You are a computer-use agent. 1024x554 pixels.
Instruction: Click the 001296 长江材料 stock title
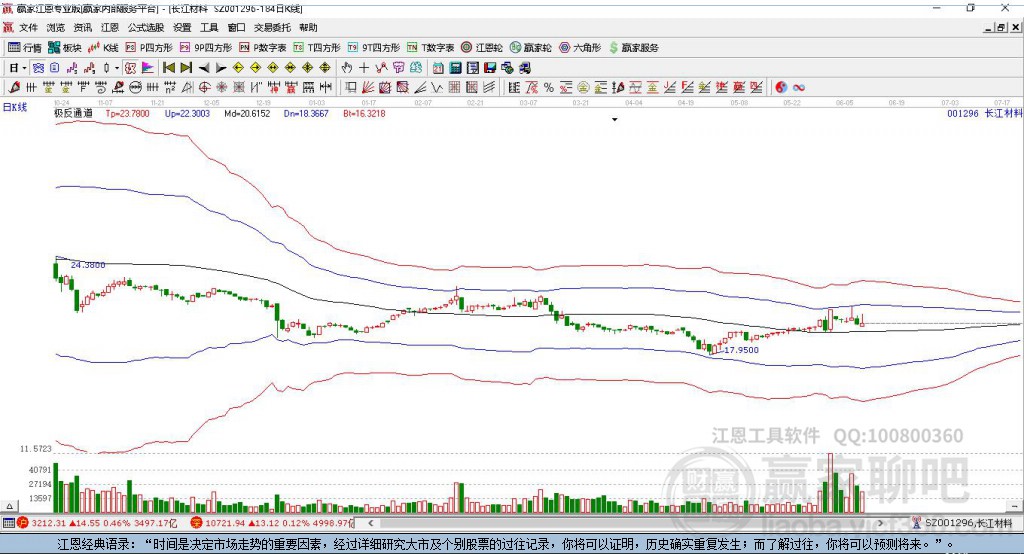click(x=985, y=113)
